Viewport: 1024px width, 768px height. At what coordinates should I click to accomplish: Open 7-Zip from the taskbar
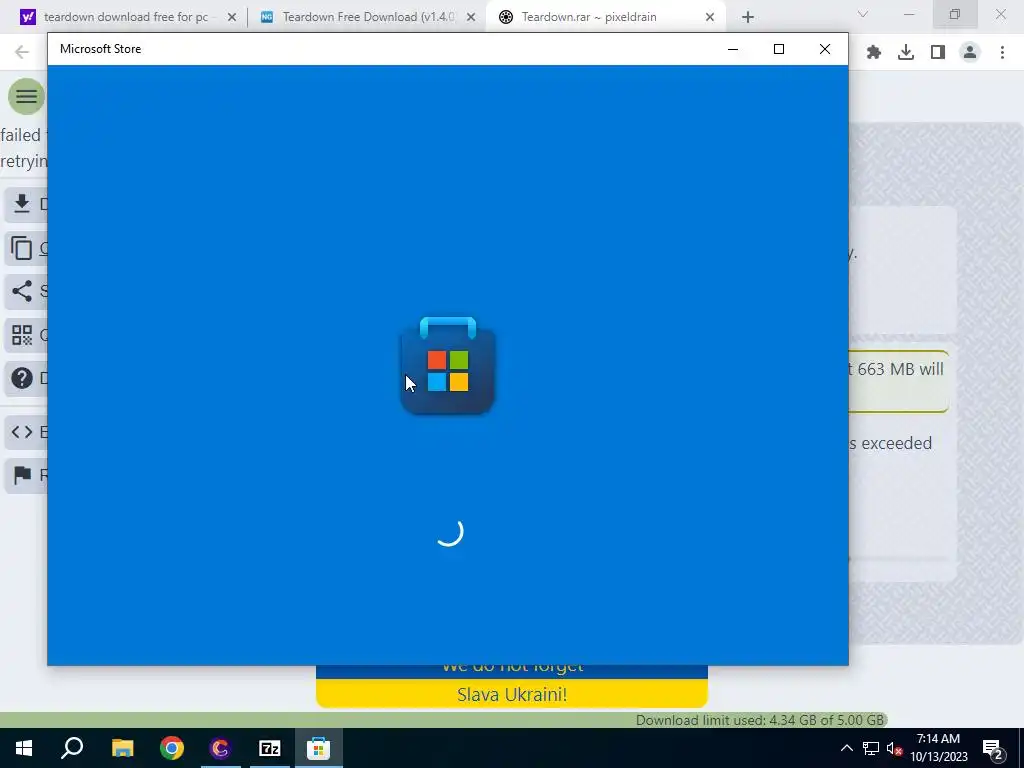click(x=270, y=748)
